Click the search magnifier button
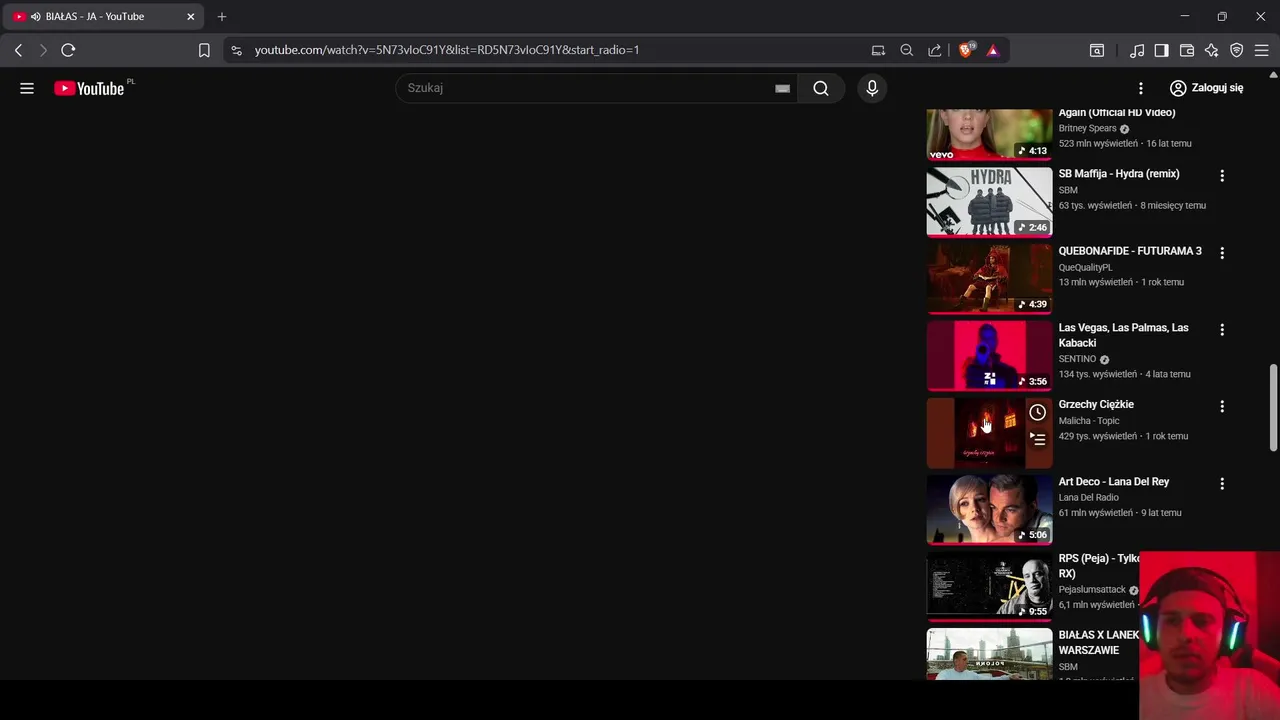The image size is (1280, 720). coord(821,88)
